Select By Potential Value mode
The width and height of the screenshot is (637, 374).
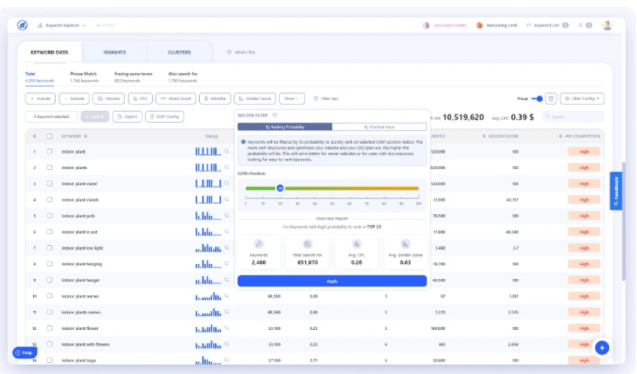[x=379, y=127]
